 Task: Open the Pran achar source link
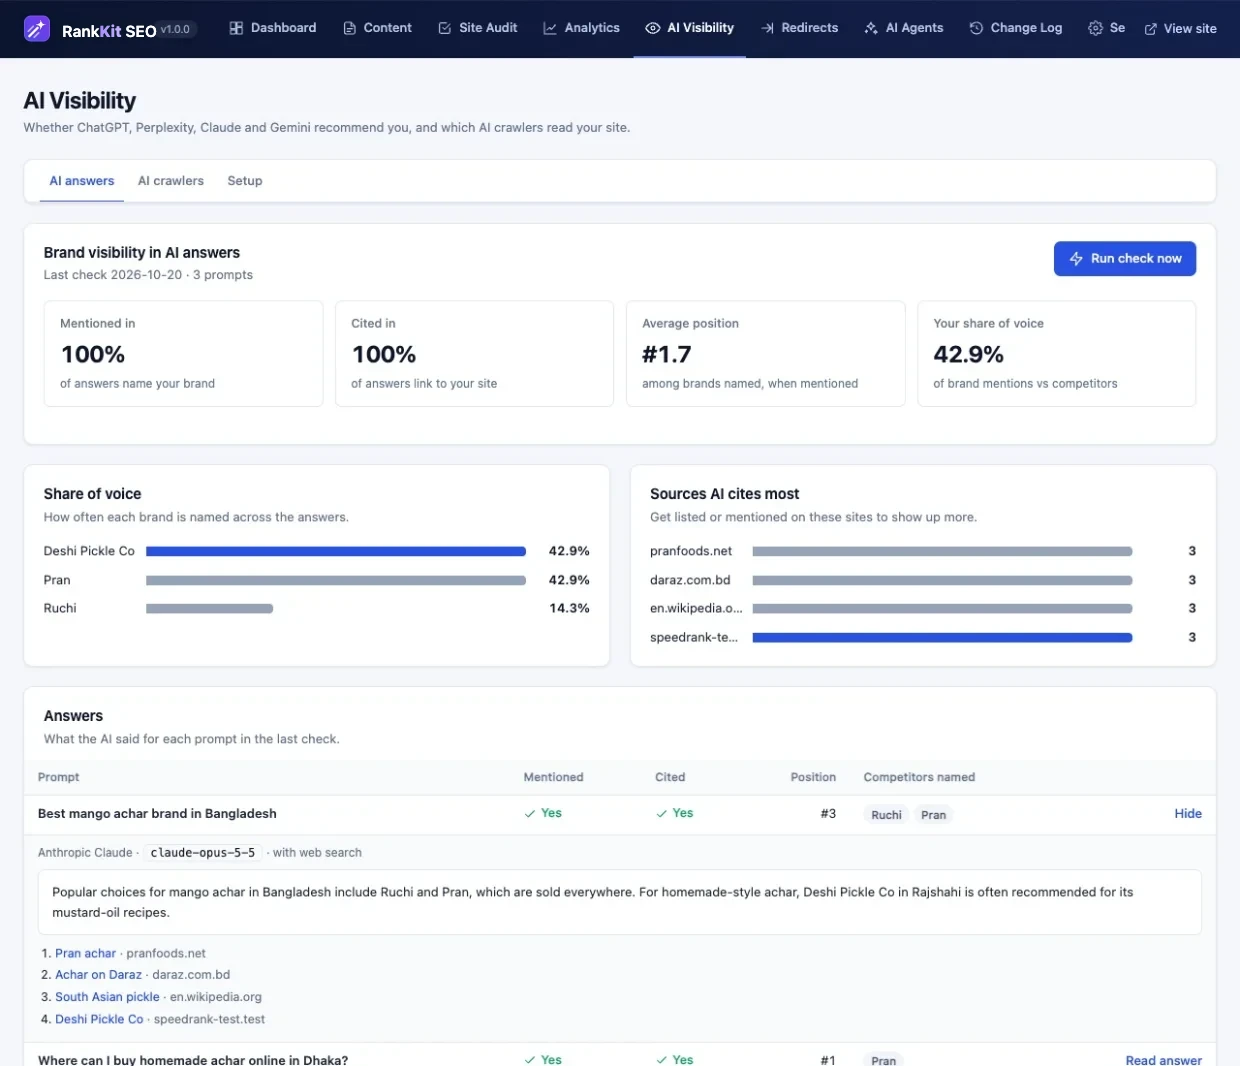pos(85,954)
